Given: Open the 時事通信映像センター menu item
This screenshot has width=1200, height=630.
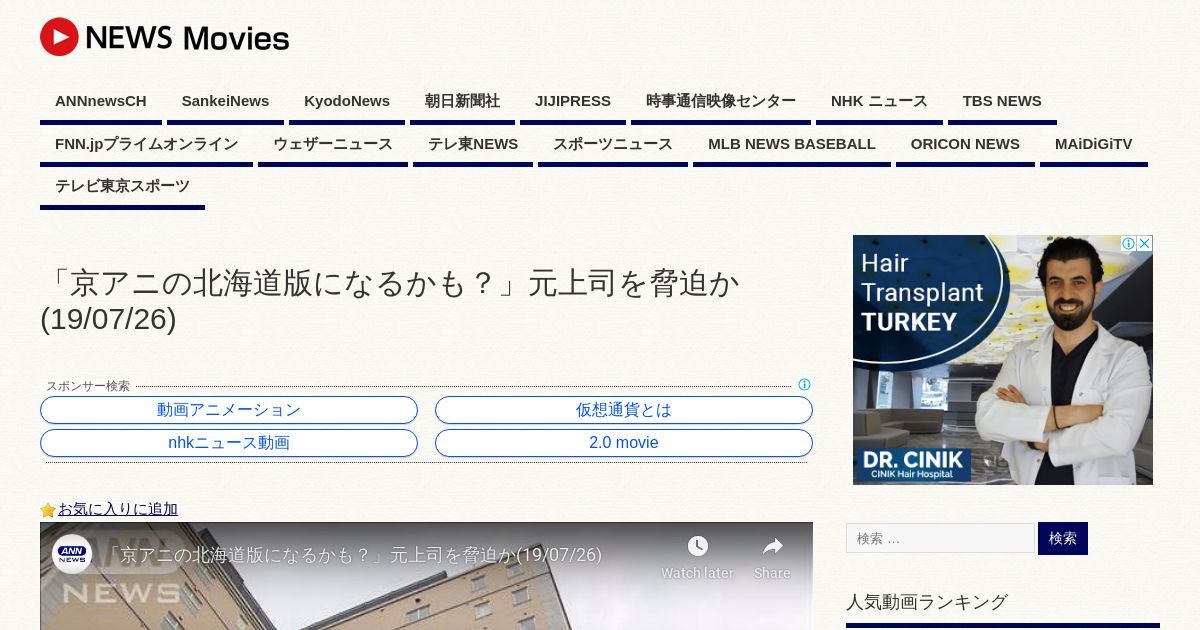Looking at the screenshot, I should pyautogui.click(x=721, y=102).
